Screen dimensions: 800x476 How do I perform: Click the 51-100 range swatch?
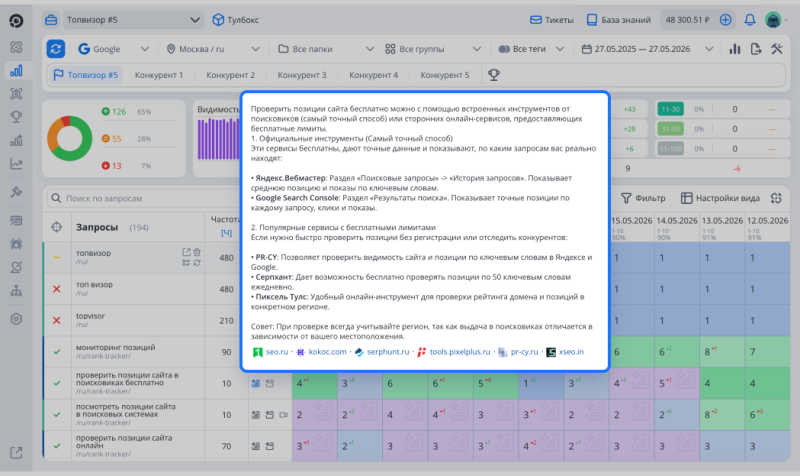coord(670,149)
